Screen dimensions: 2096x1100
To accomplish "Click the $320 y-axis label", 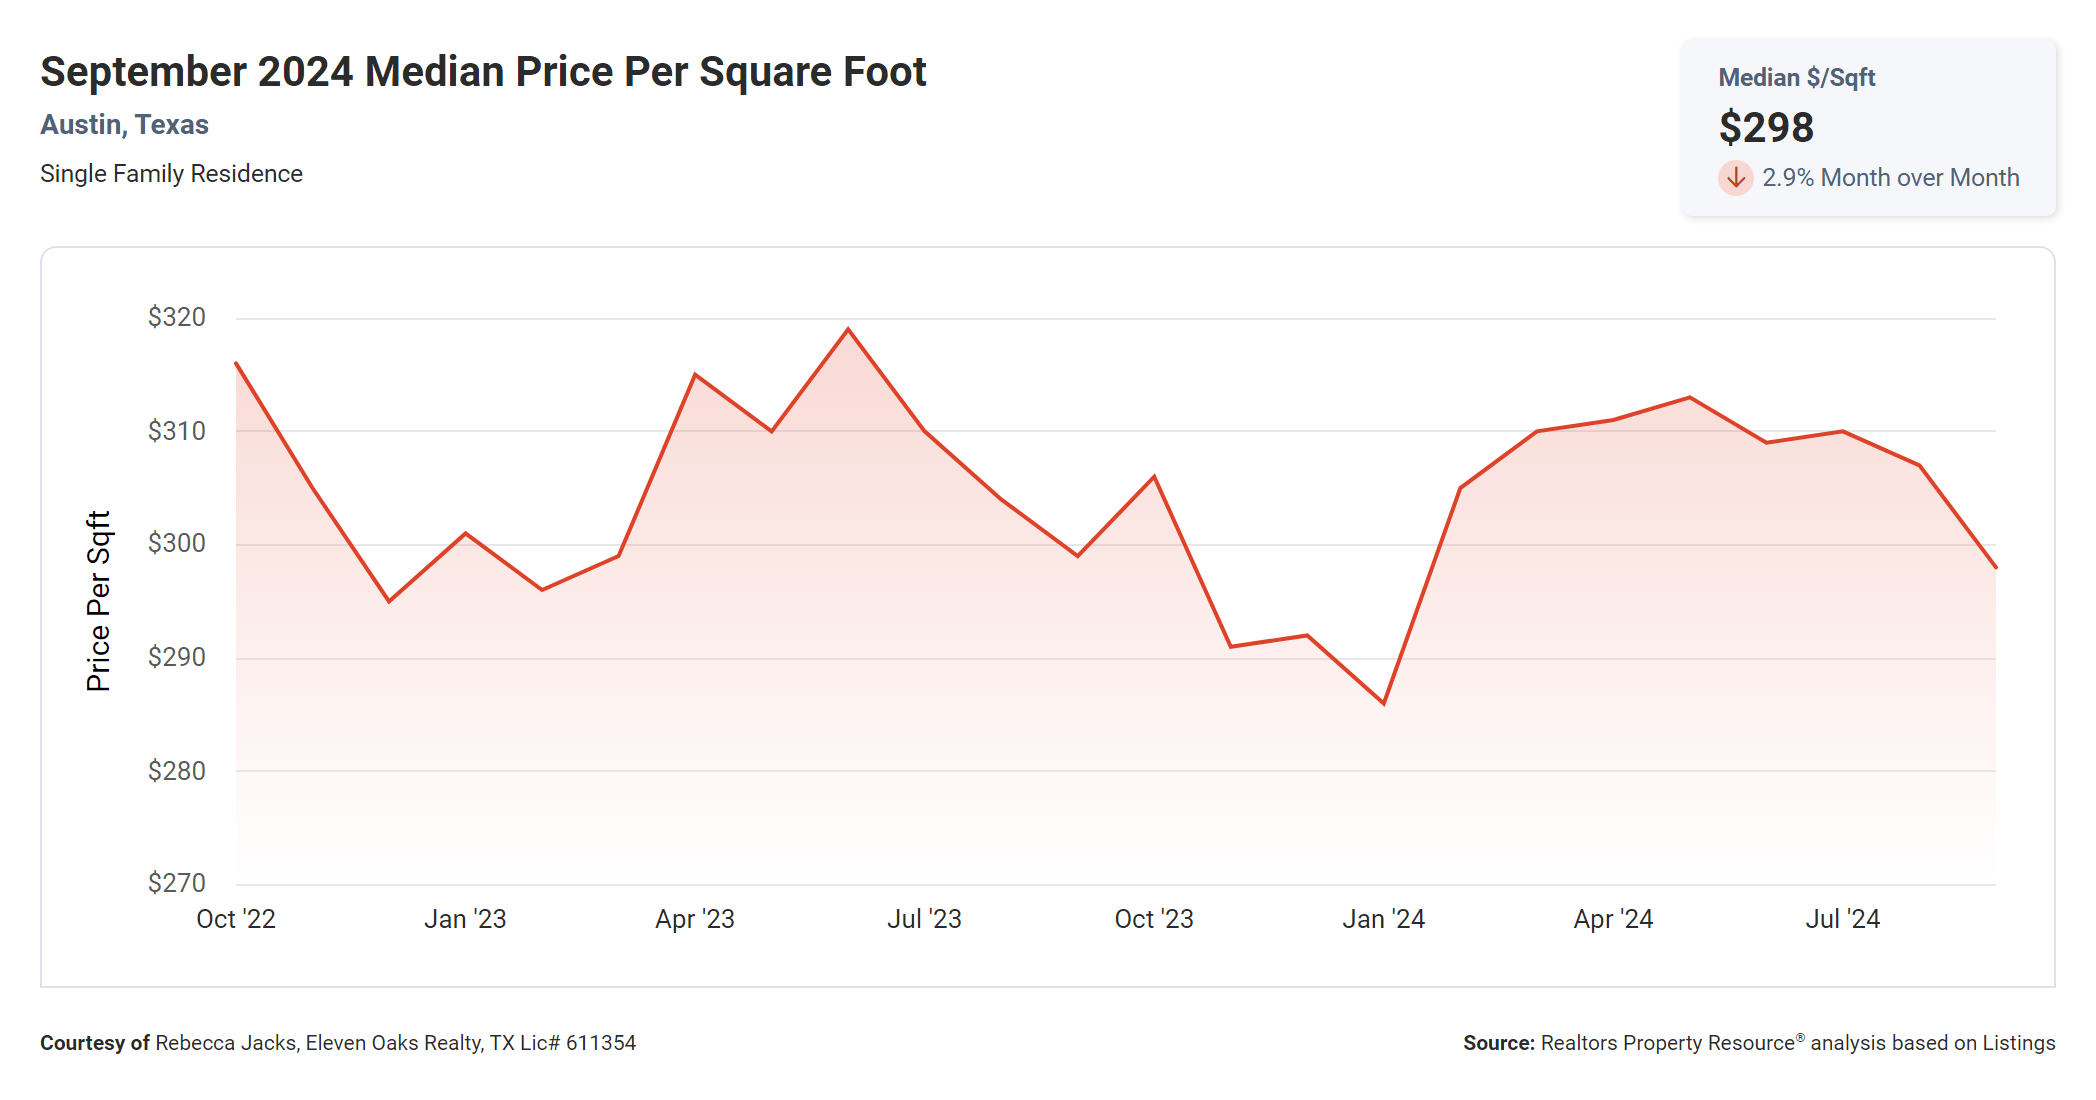I will click(x=177, y=317).
